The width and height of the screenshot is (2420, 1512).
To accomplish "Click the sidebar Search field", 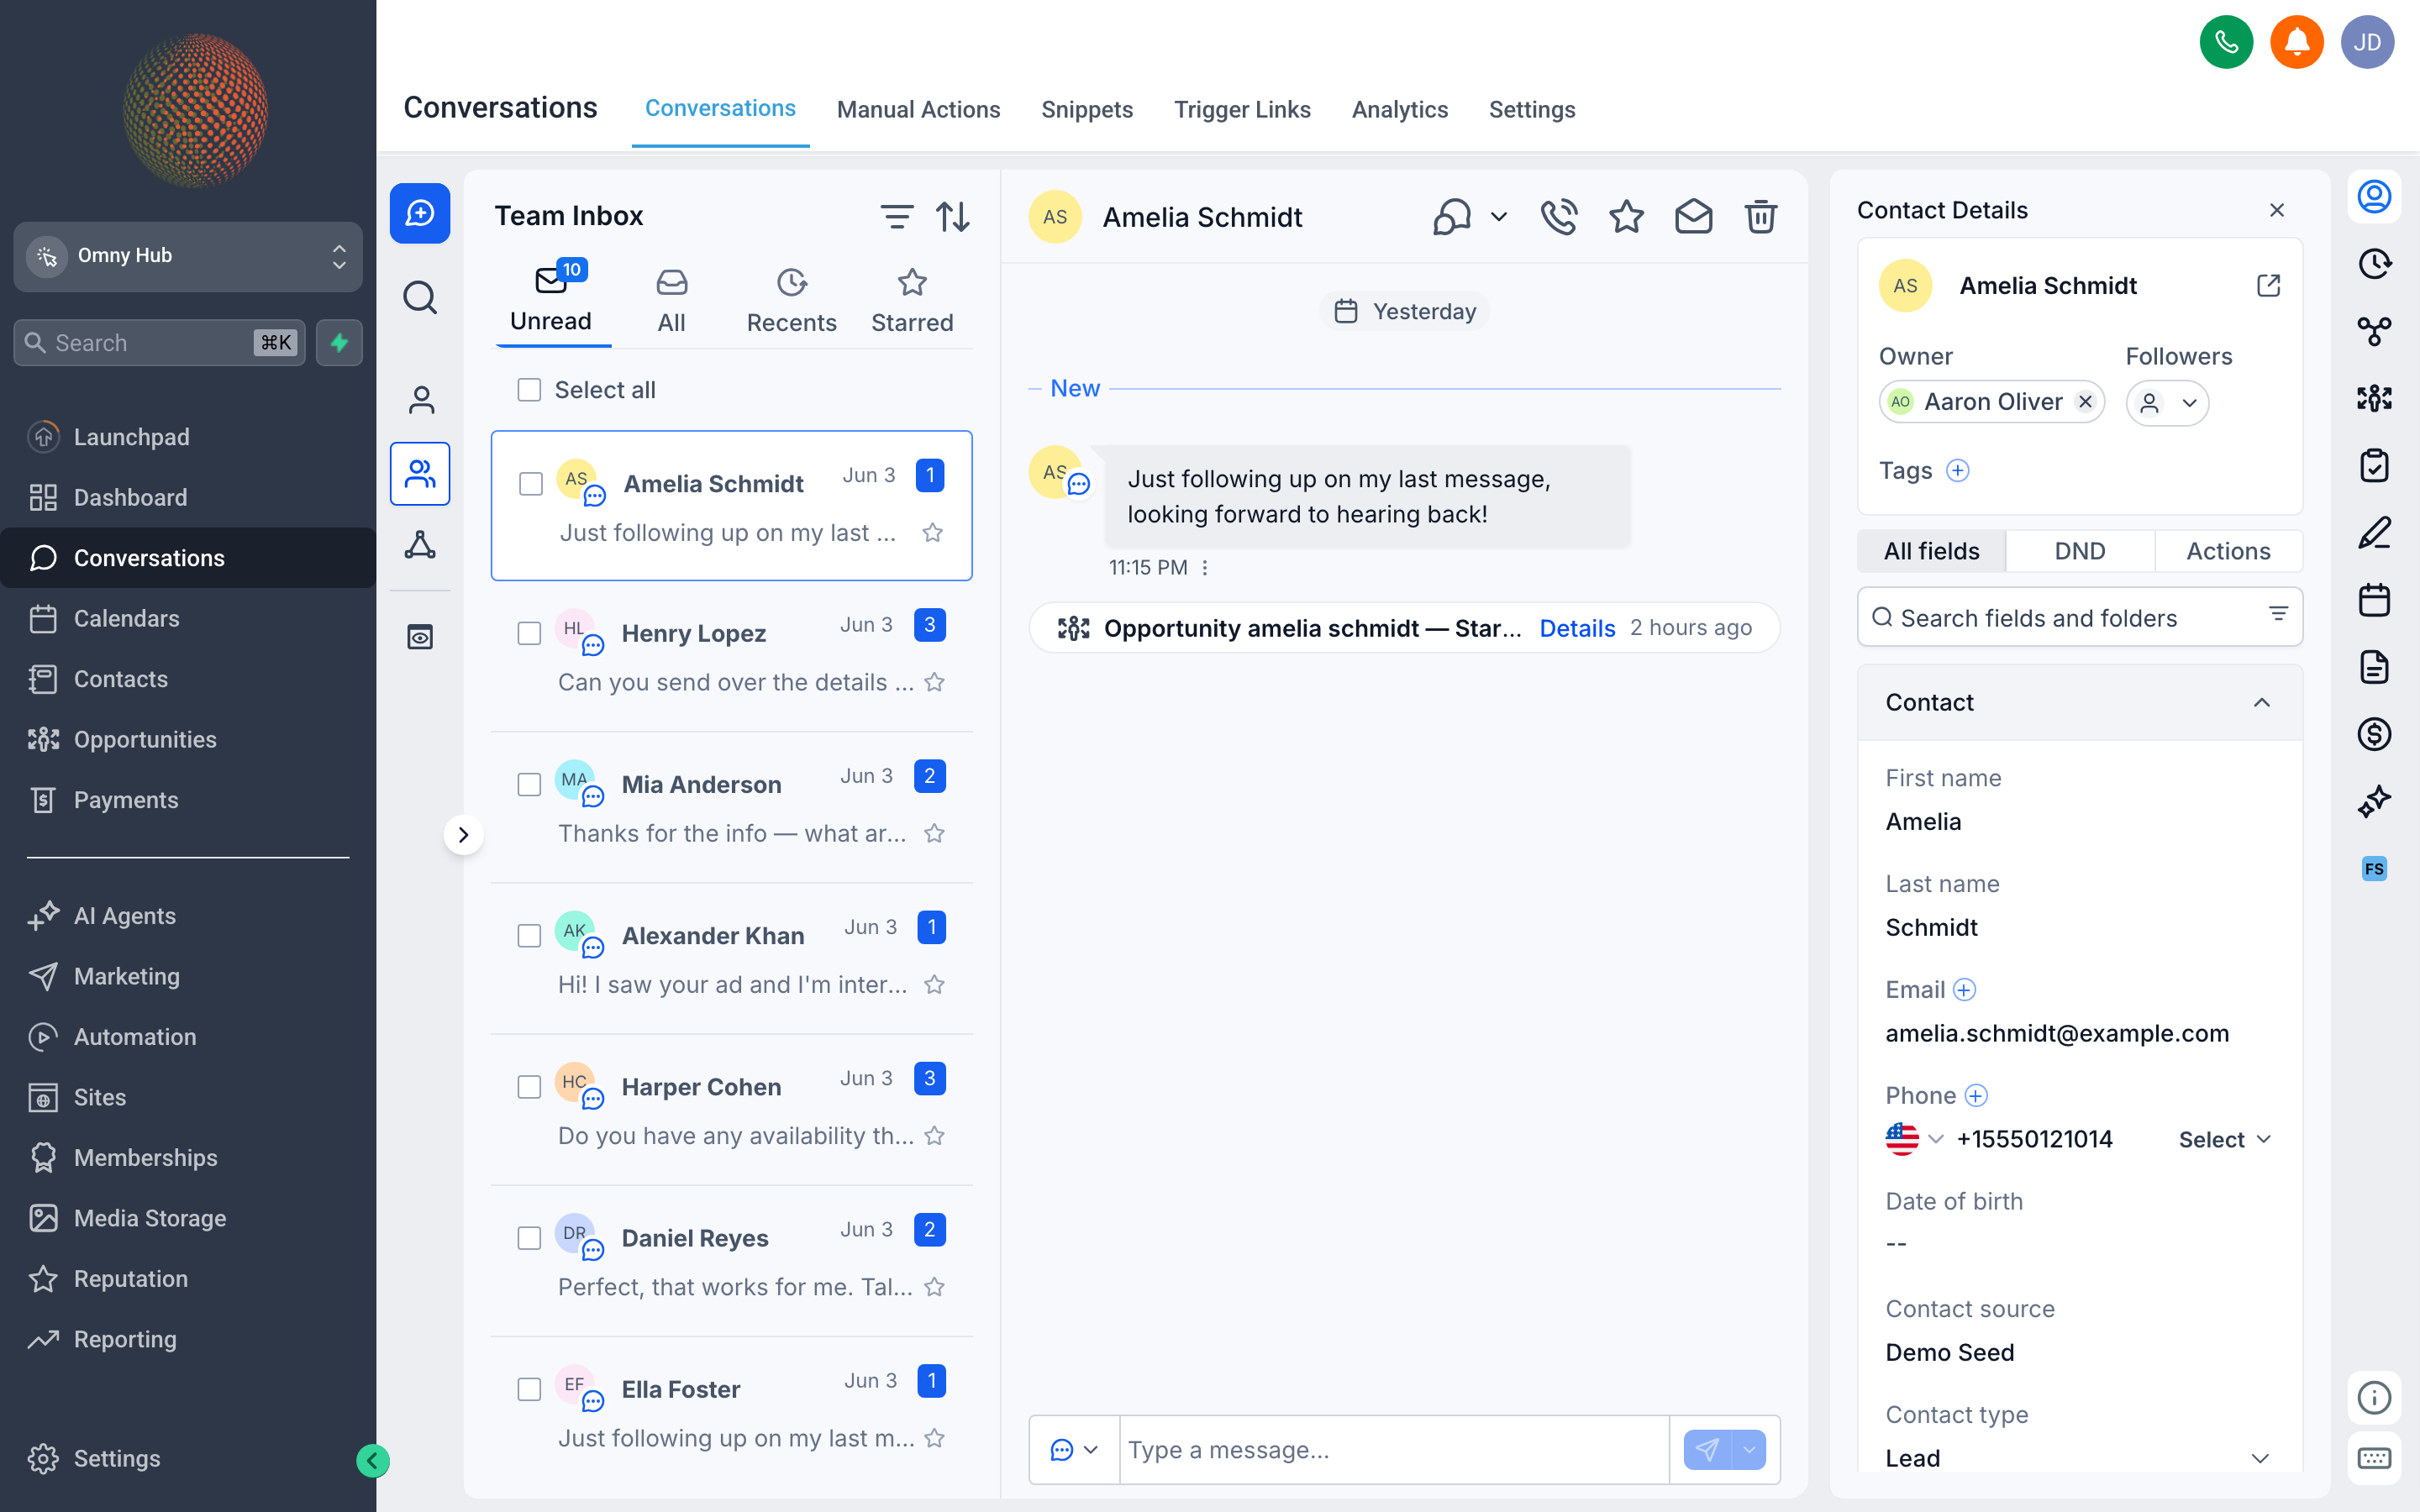I will click(x=159, y=343).
